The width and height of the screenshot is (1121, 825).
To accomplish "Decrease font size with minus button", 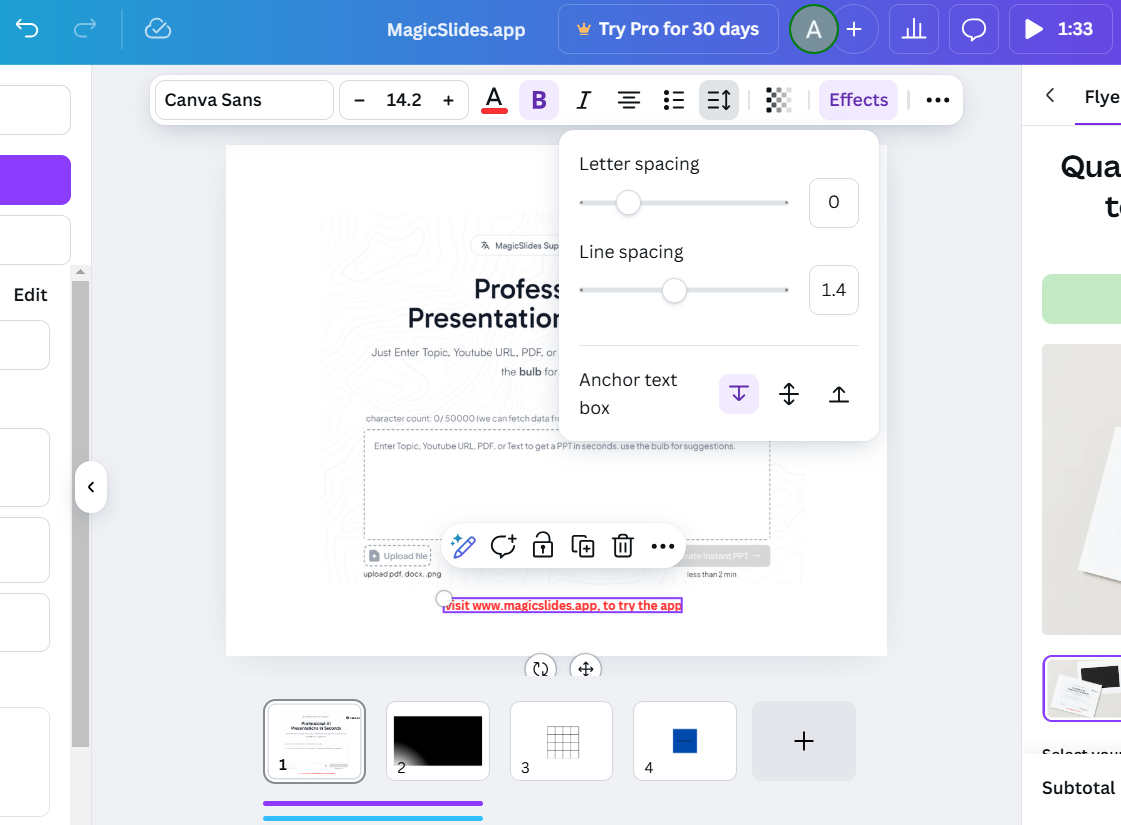I will coord(360,100).
